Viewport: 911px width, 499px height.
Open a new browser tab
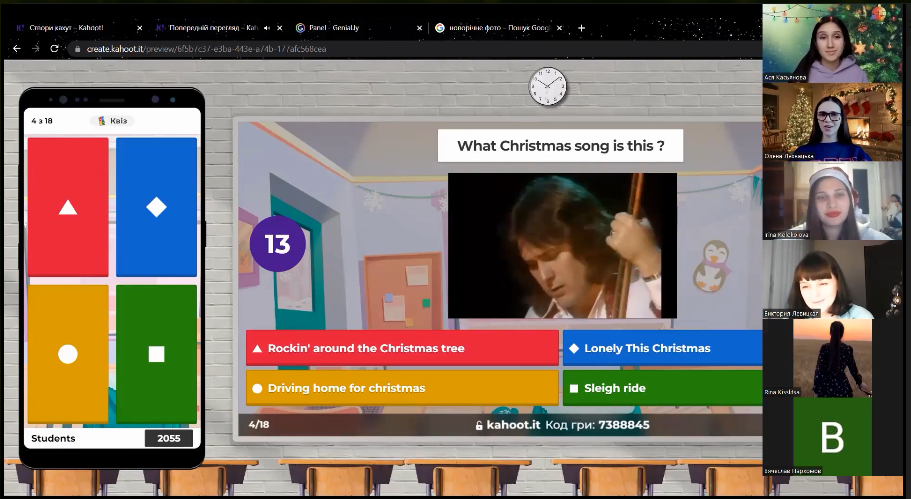[582, 28]
